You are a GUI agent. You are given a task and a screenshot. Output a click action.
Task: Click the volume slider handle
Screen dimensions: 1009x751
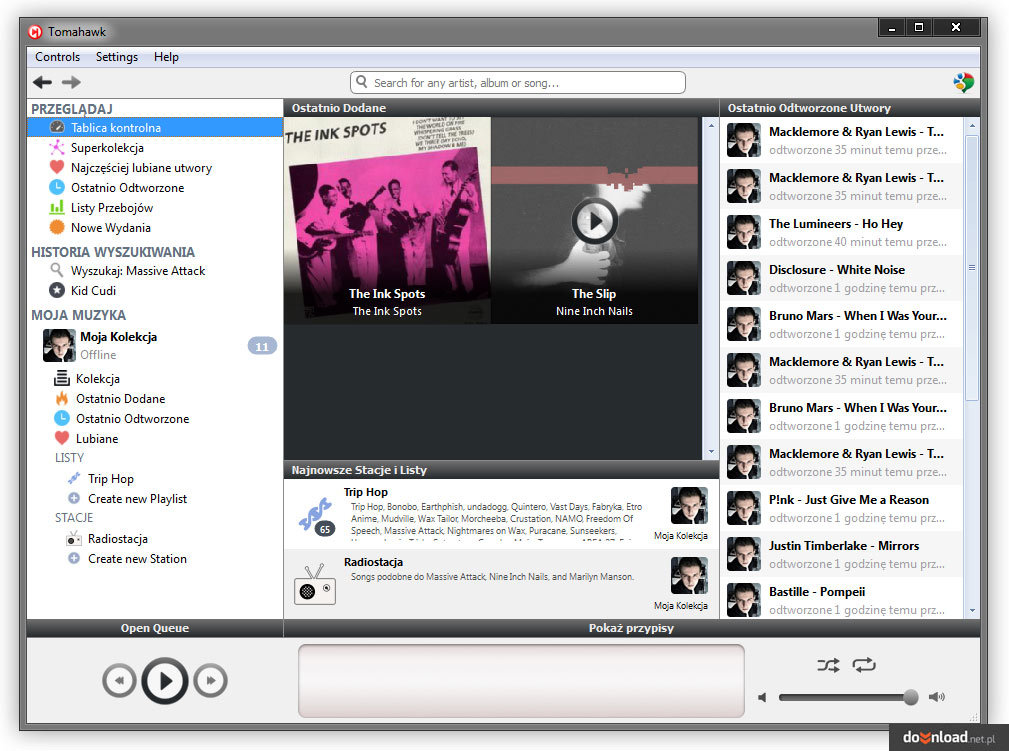tap(911, 697)
